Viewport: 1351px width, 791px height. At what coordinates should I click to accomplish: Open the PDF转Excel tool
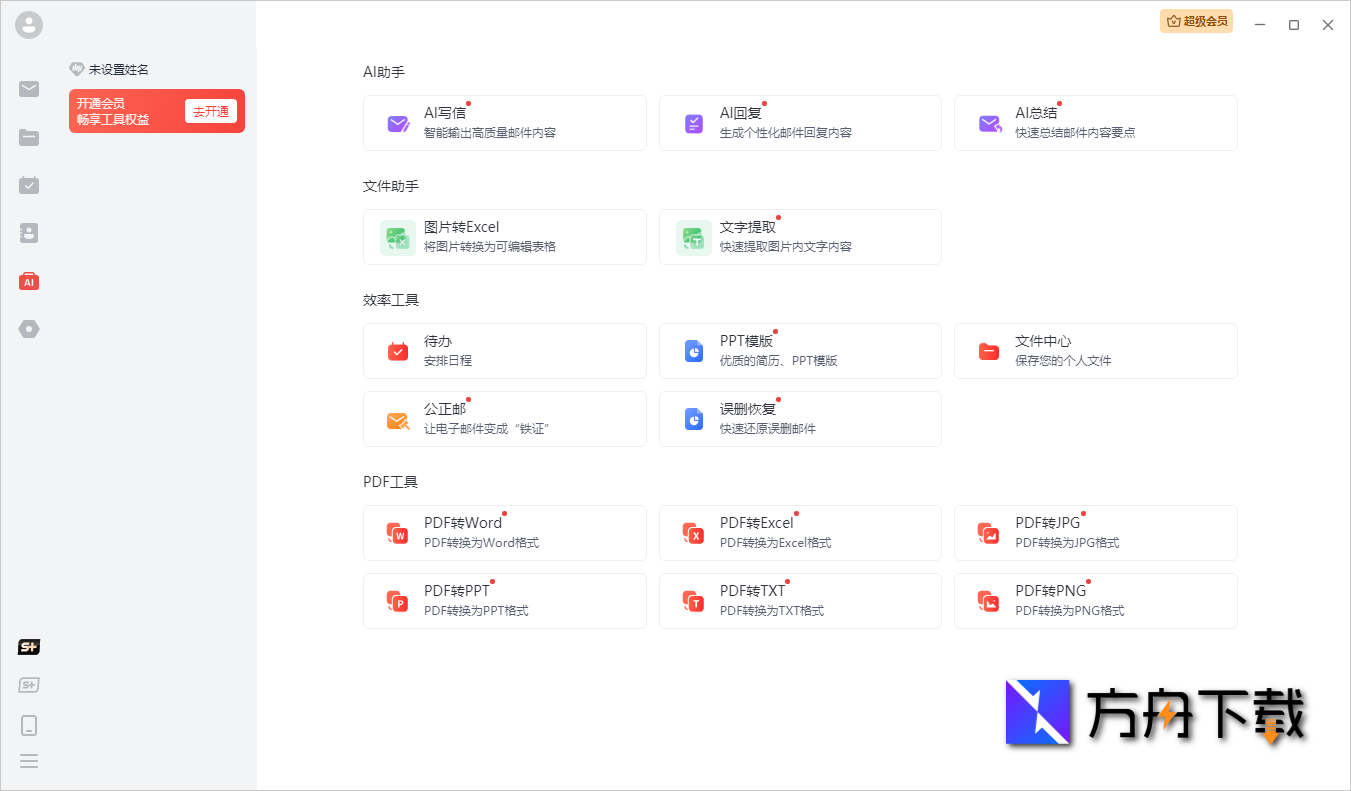click(x=799, y=532)
